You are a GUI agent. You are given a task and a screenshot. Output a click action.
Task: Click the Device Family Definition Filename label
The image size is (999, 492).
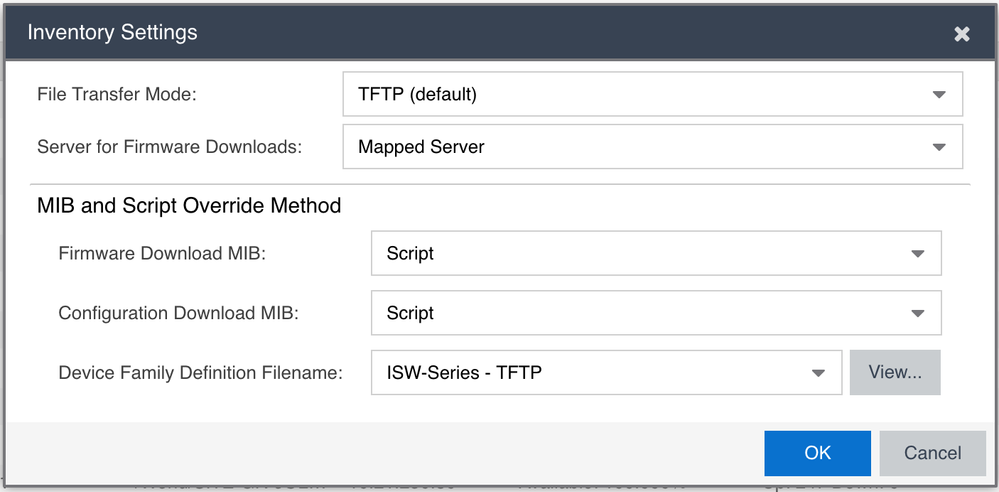(x=201, y=373)
